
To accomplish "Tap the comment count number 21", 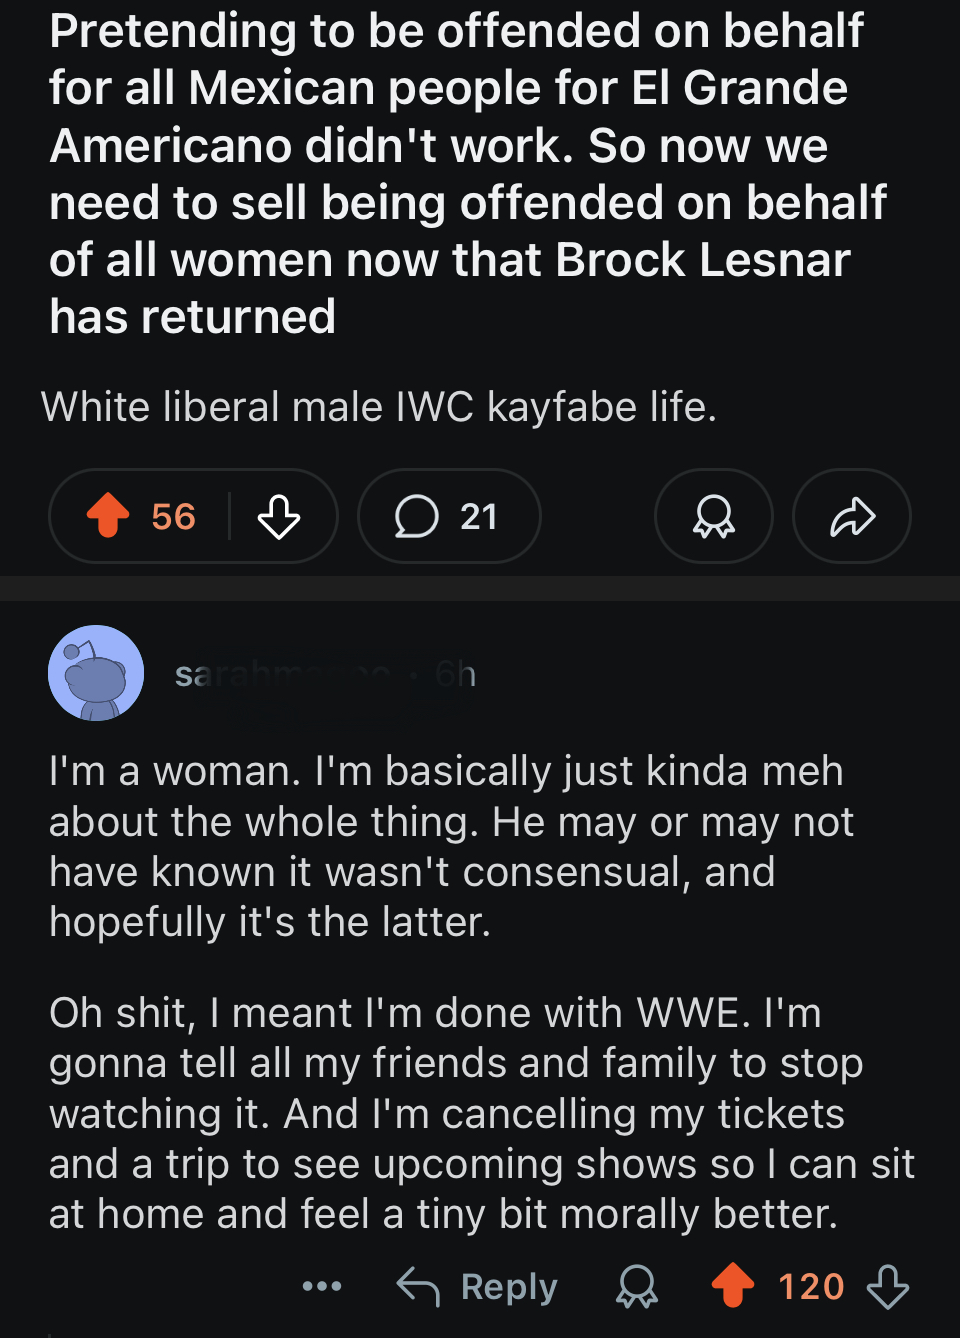I will [479, 517].
